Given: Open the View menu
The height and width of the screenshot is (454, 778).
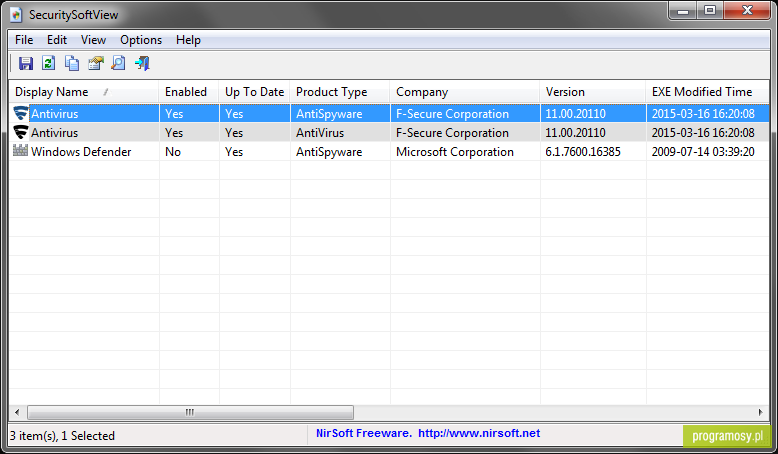Looking at the screenshot, I should [93, 40].
